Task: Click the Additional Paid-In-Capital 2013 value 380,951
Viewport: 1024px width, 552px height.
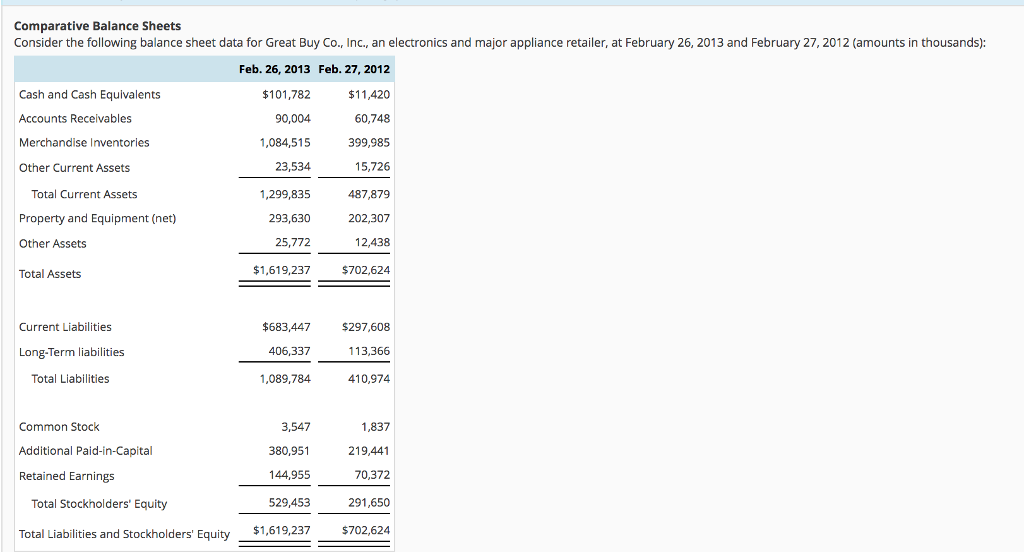Action: pyautogui.click(x=289, y=451)
